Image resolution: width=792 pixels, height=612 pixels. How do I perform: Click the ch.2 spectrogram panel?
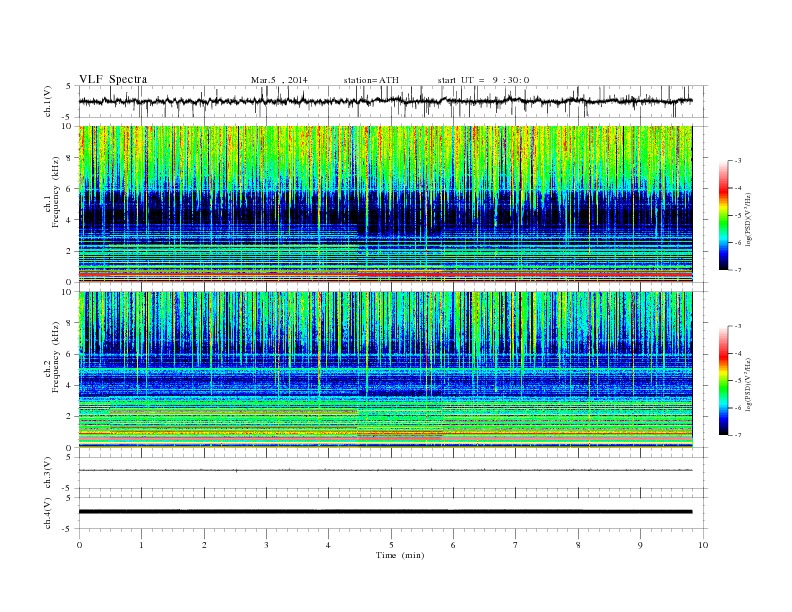point(385,370)
